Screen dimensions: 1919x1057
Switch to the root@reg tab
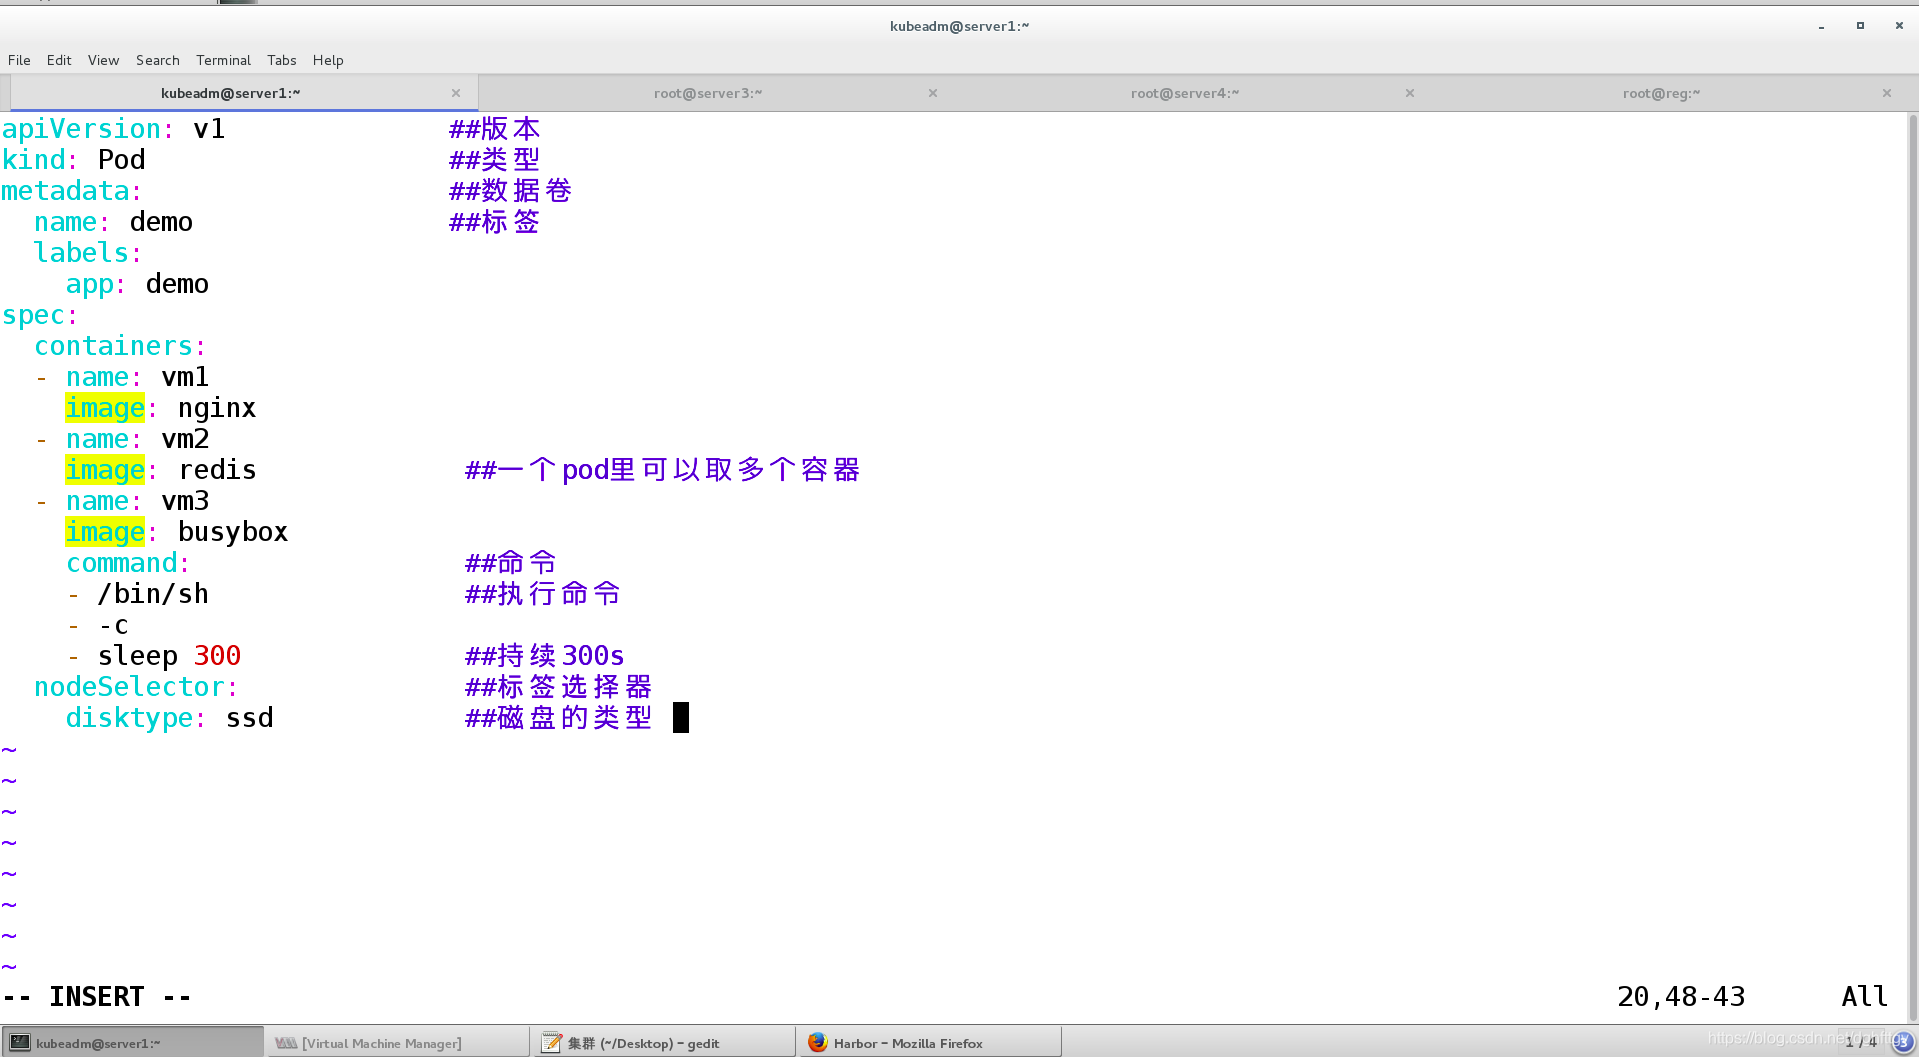pos(1661,93)
